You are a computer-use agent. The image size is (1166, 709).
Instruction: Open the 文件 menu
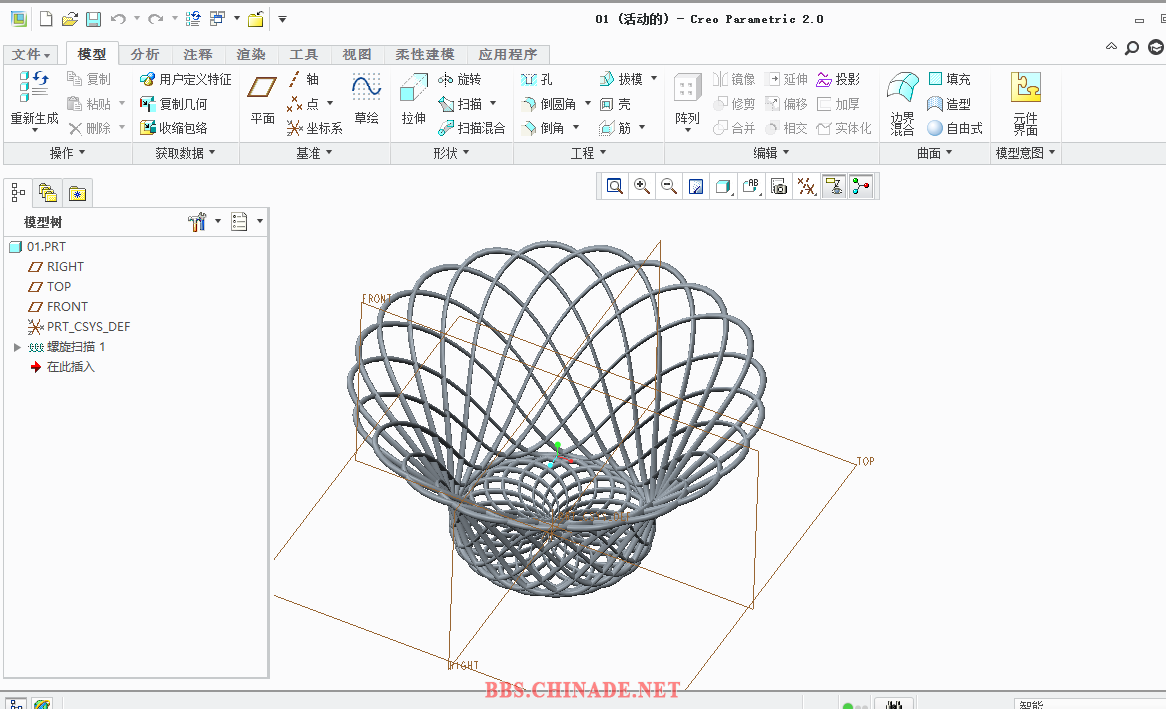pos(31,54)
